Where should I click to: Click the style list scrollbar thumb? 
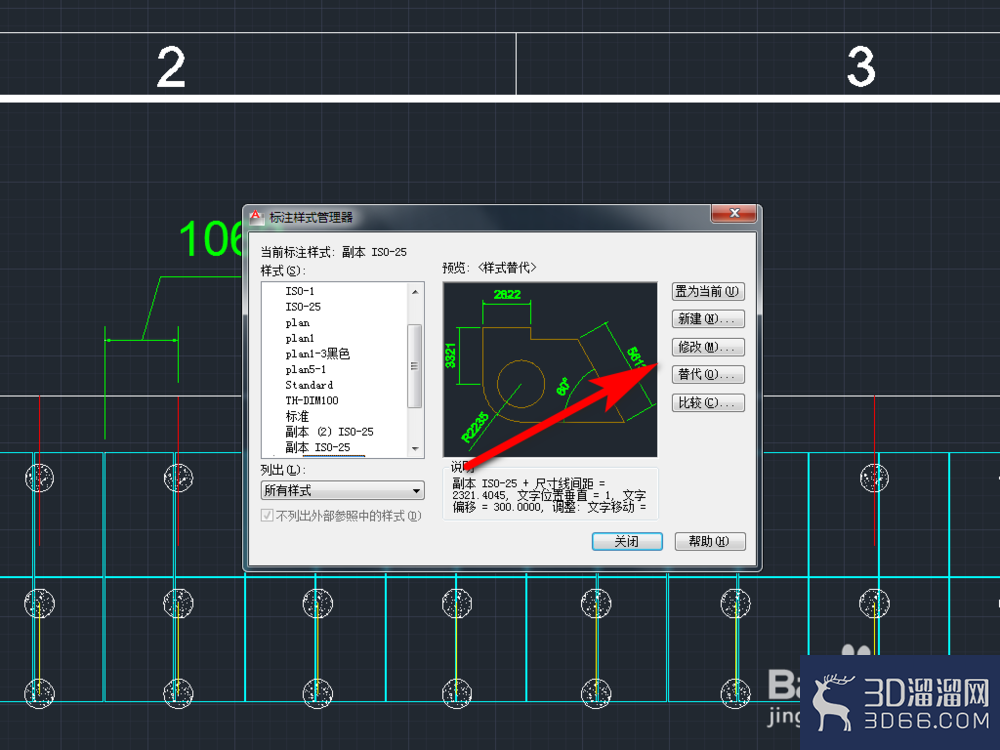tap(415, 366)
